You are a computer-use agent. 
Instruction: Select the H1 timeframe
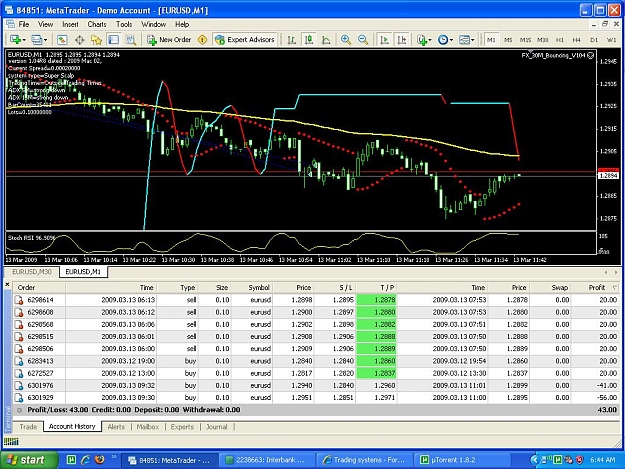(x=560, y=40)
